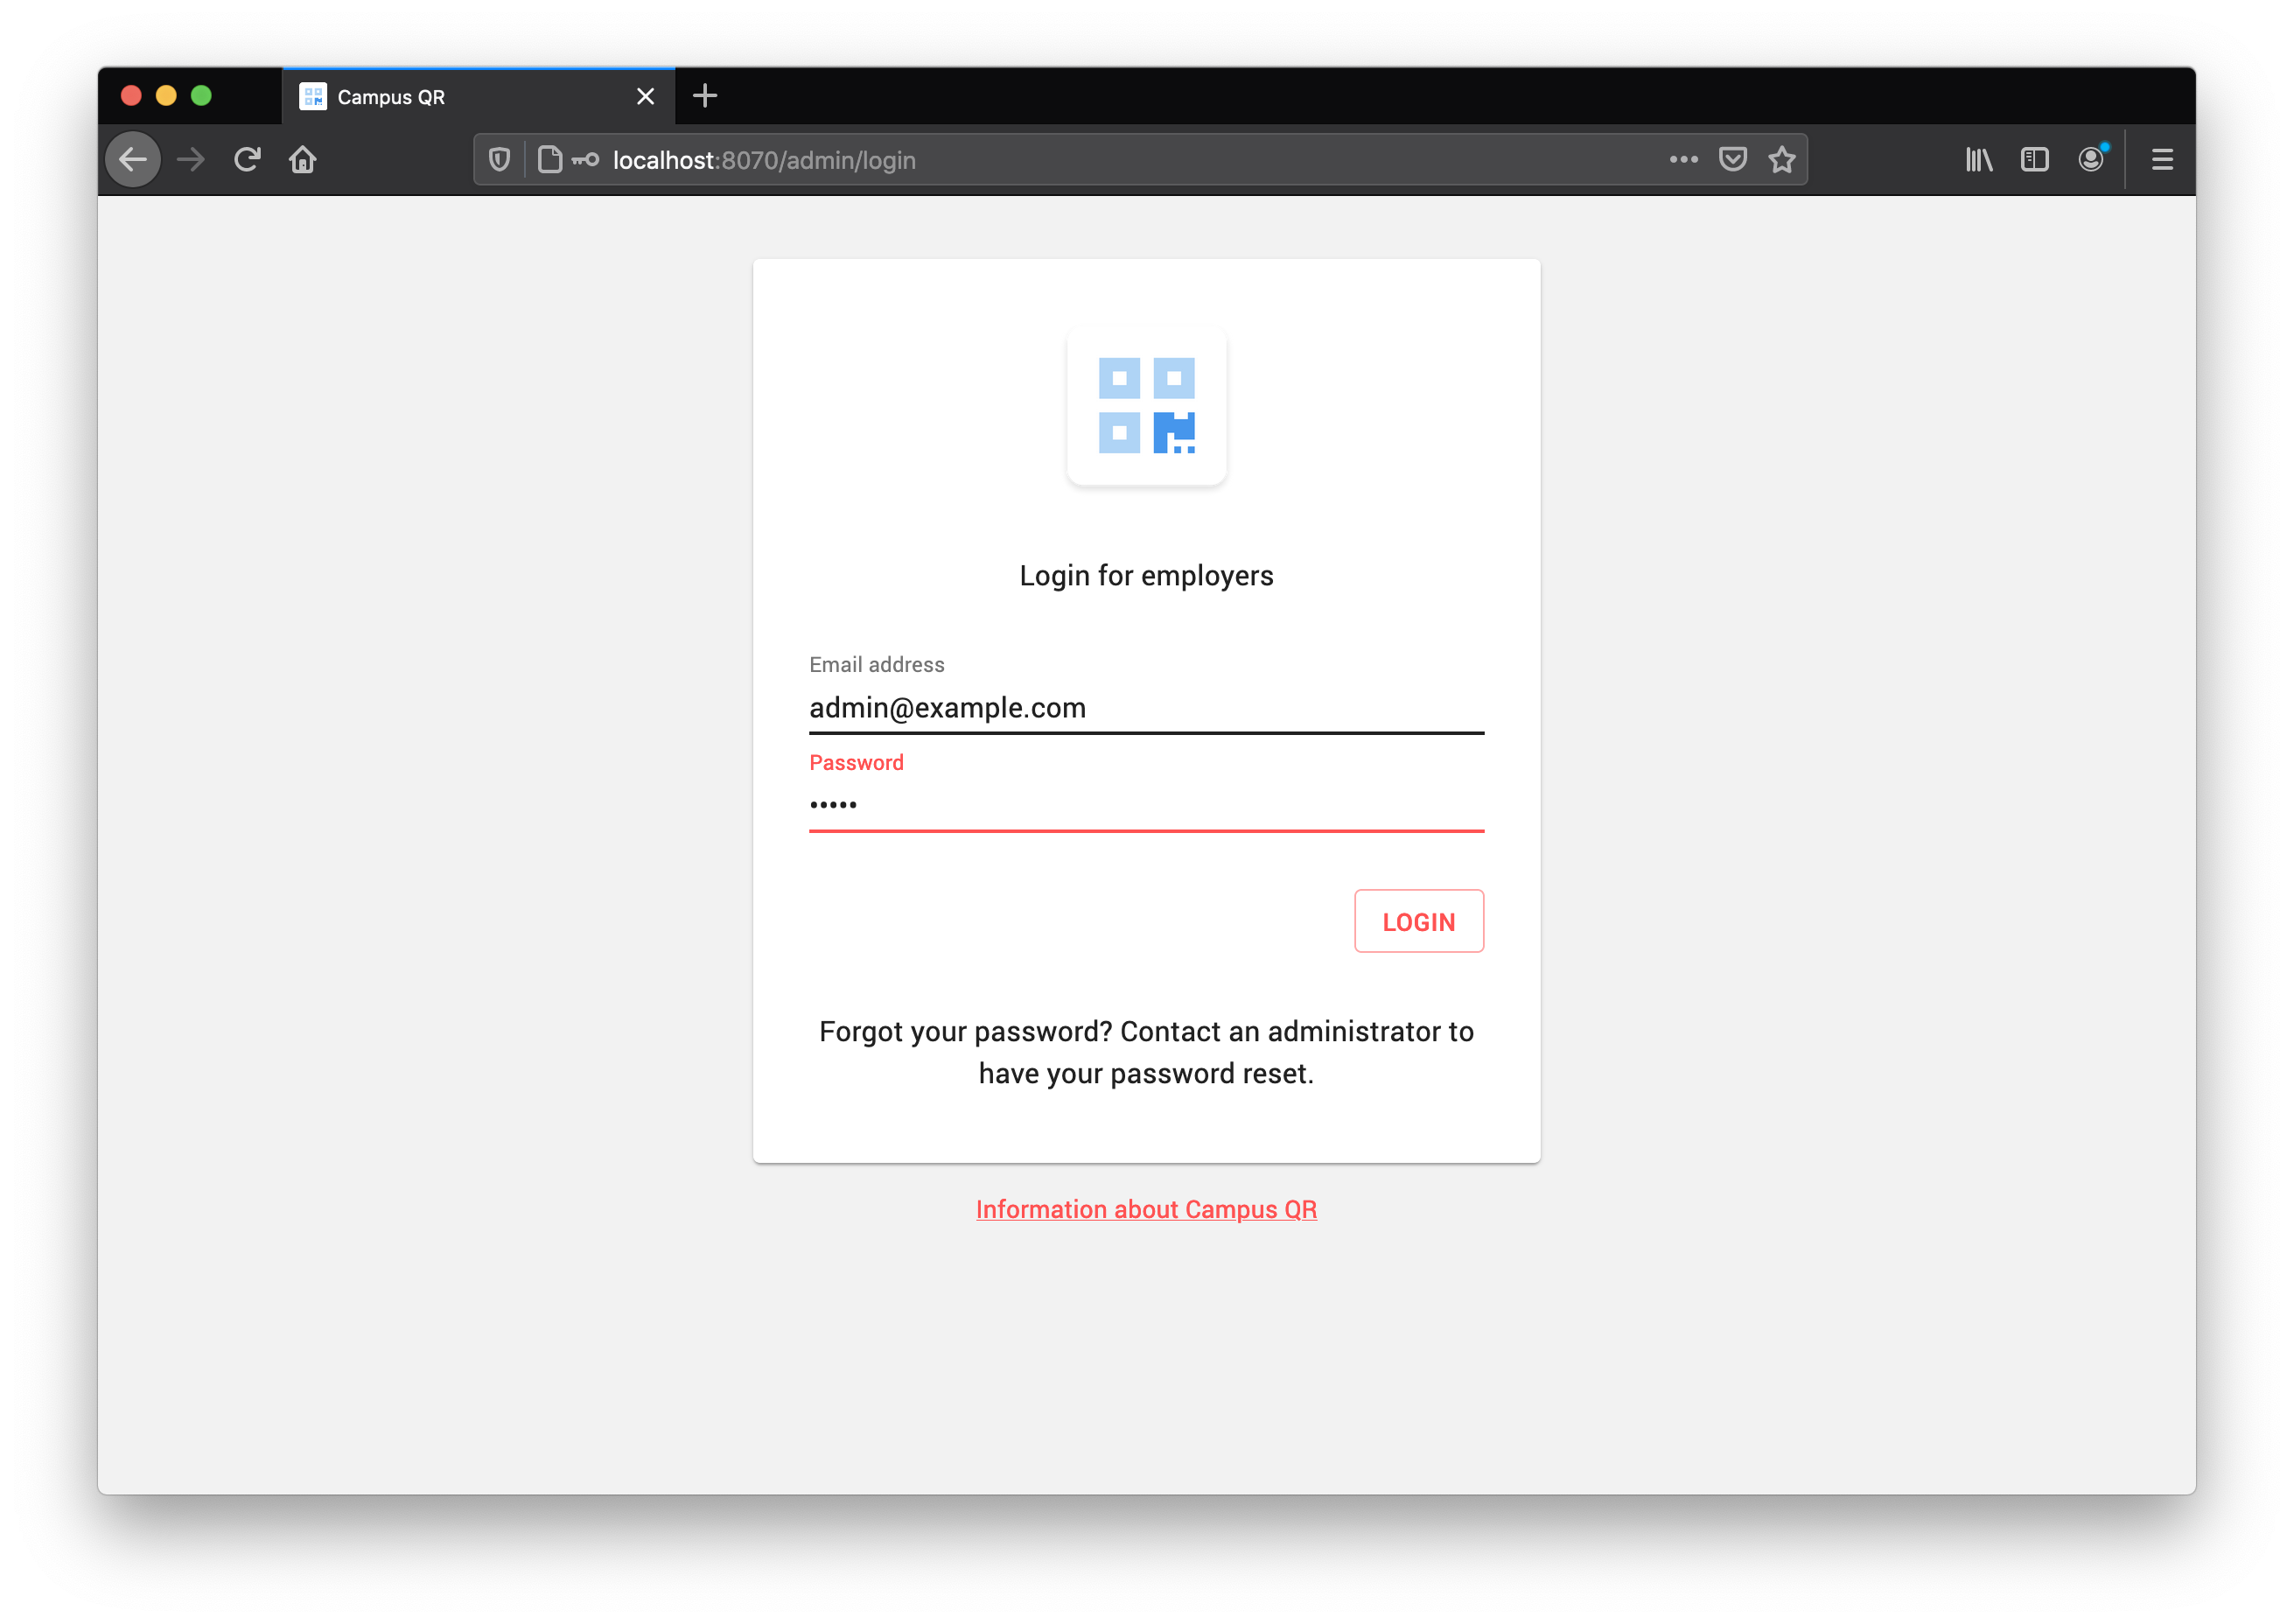Bookmark this page with the star icon

tap(1781, 160)
